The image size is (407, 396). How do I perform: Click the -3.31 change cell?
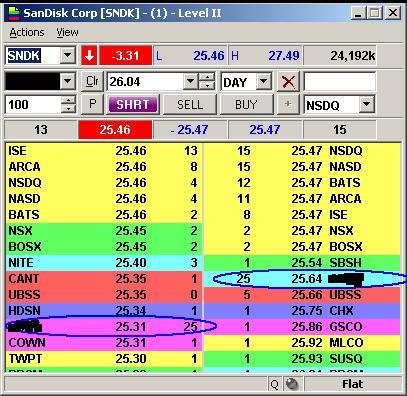coord(126,55)
